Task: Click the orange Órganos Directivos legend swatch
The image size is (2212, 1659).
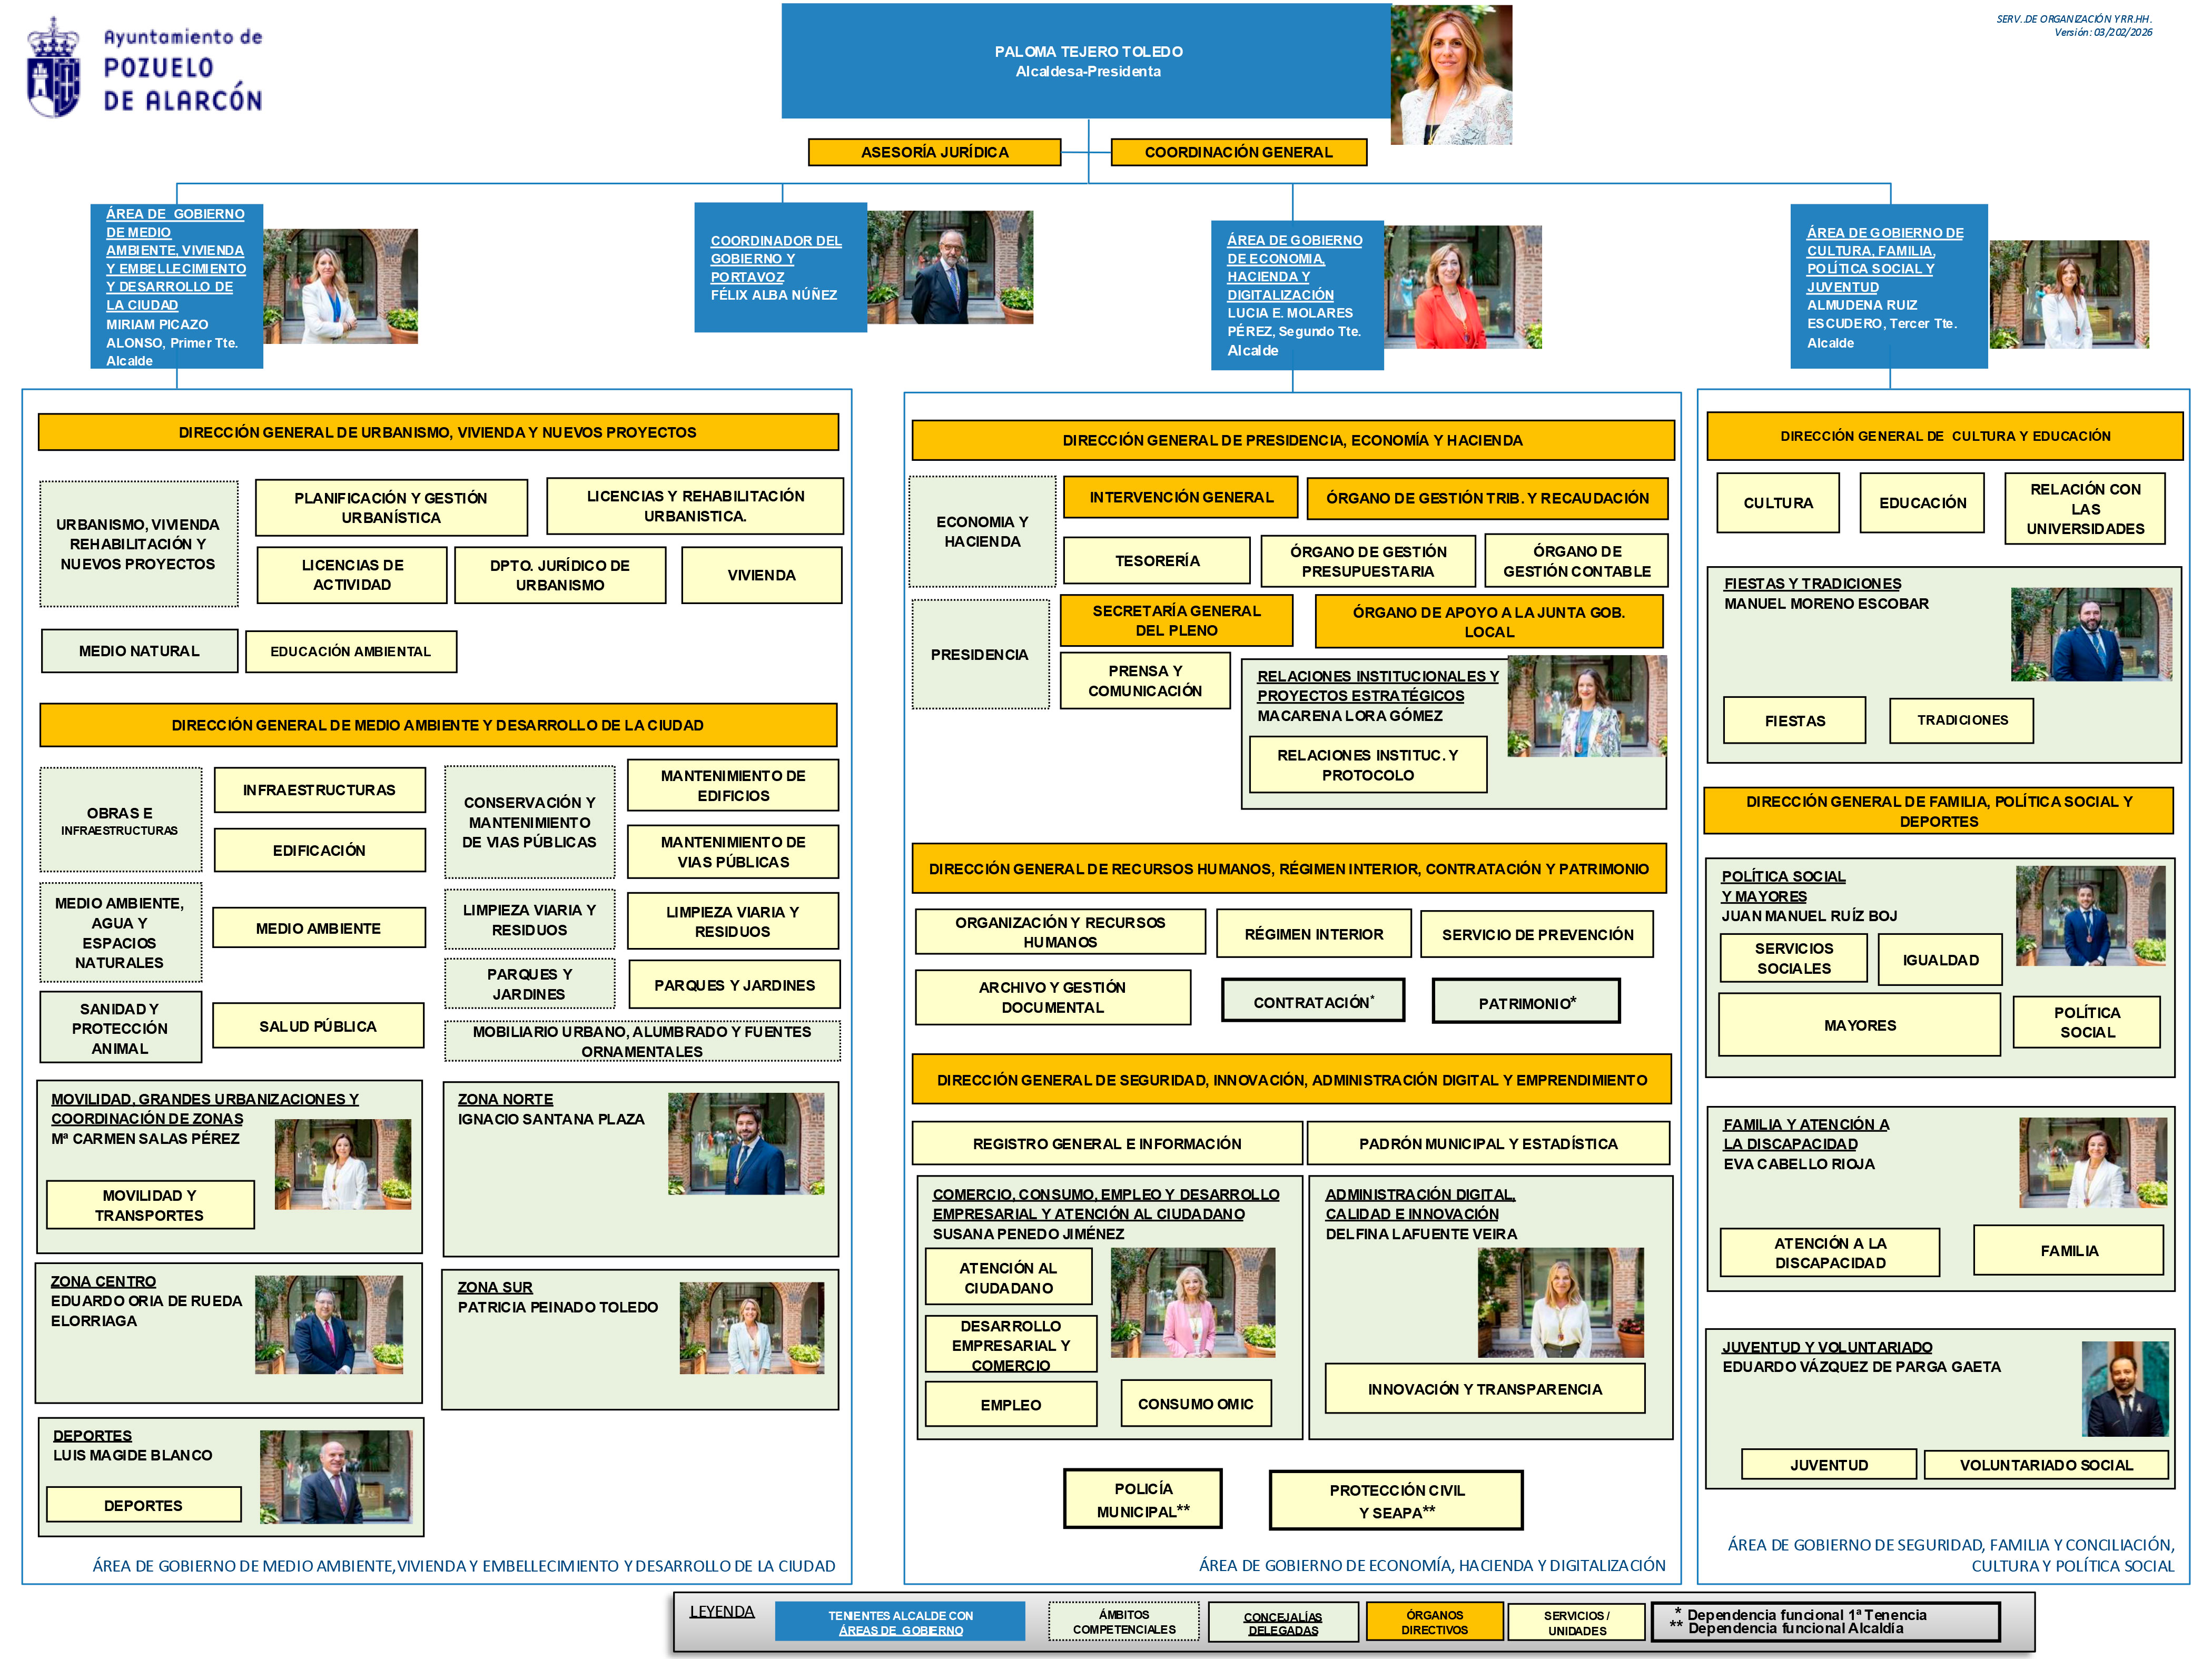Action: (1434, 1621)
